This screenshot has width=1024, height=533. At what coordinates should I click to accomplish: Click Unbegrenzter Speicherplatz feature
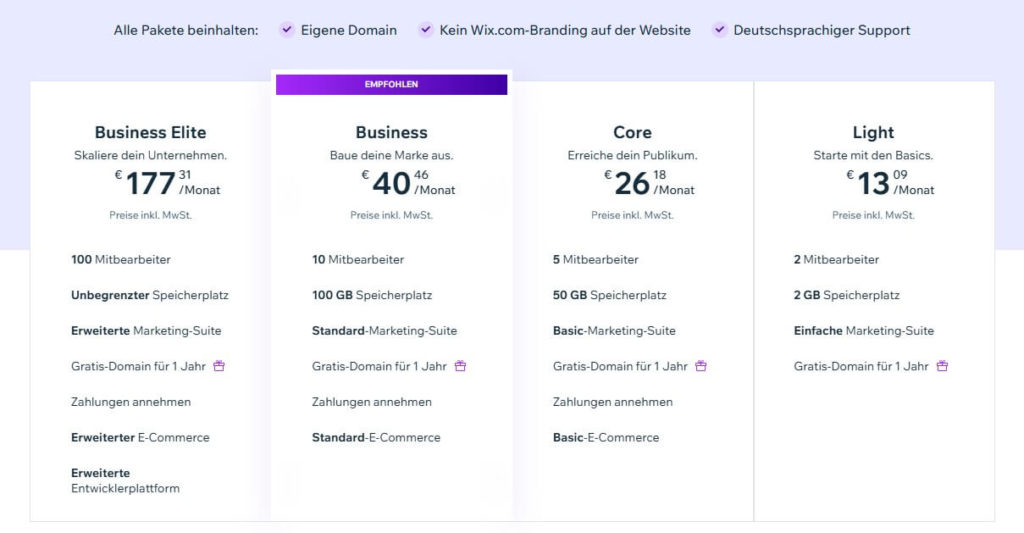point(149,295)
